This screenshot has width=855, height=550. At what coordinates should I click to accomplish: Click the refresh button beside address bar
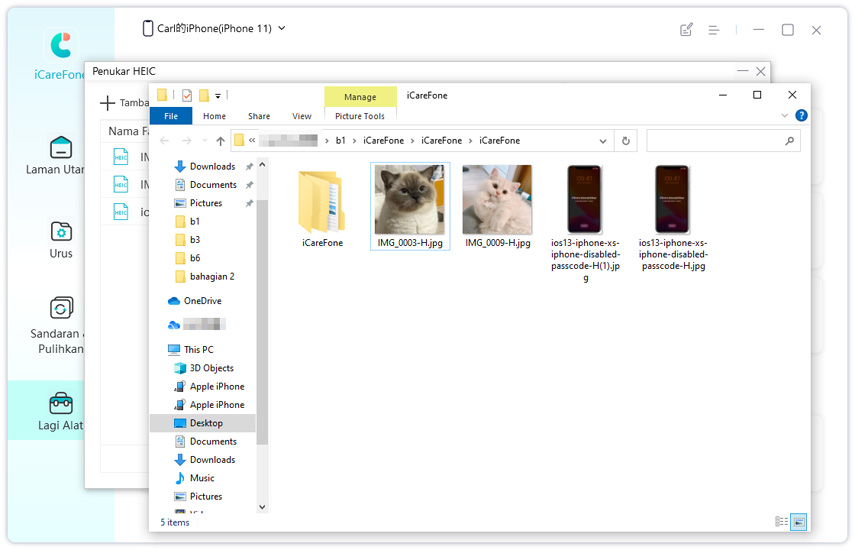pyautogui.click(x=626, y=141)
